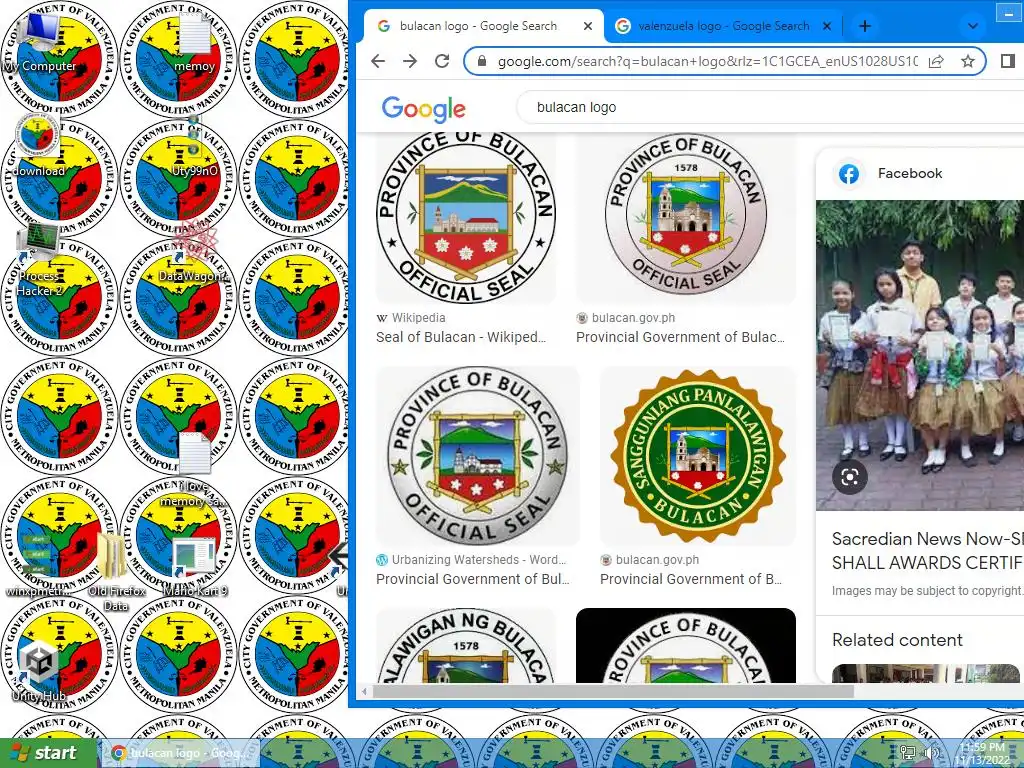
Task: Focus the Chrome address bar URL
Action: click(x=707, y=61)
